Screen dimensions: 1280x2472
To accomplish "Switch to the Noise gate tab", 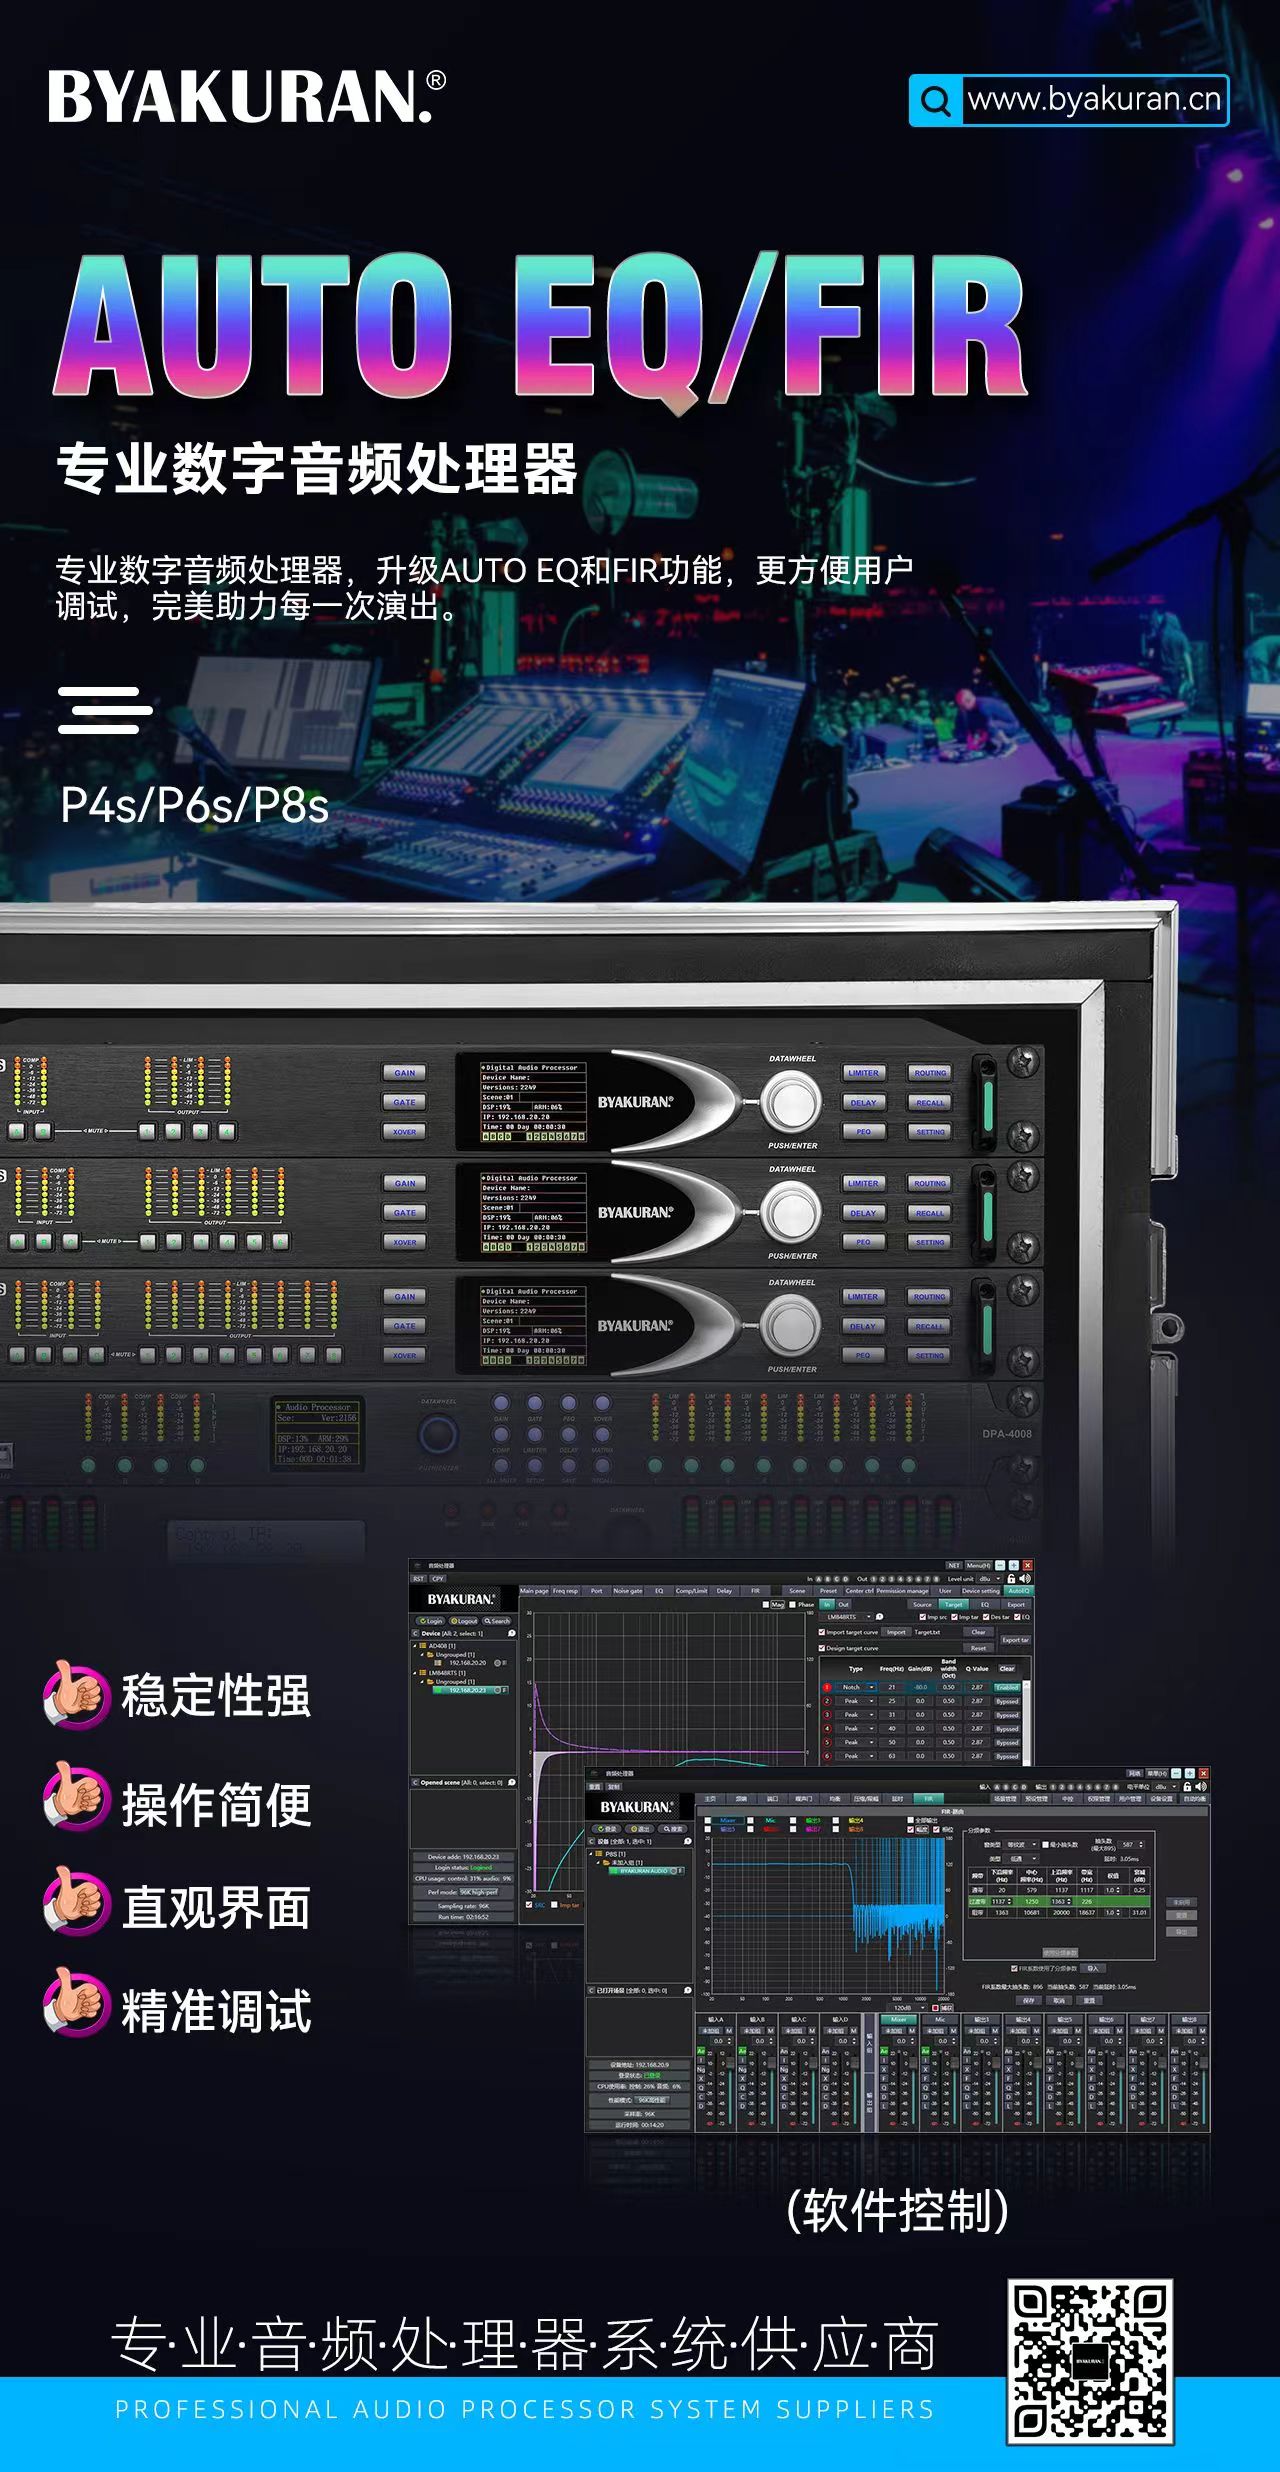I will coord(628,1591).
